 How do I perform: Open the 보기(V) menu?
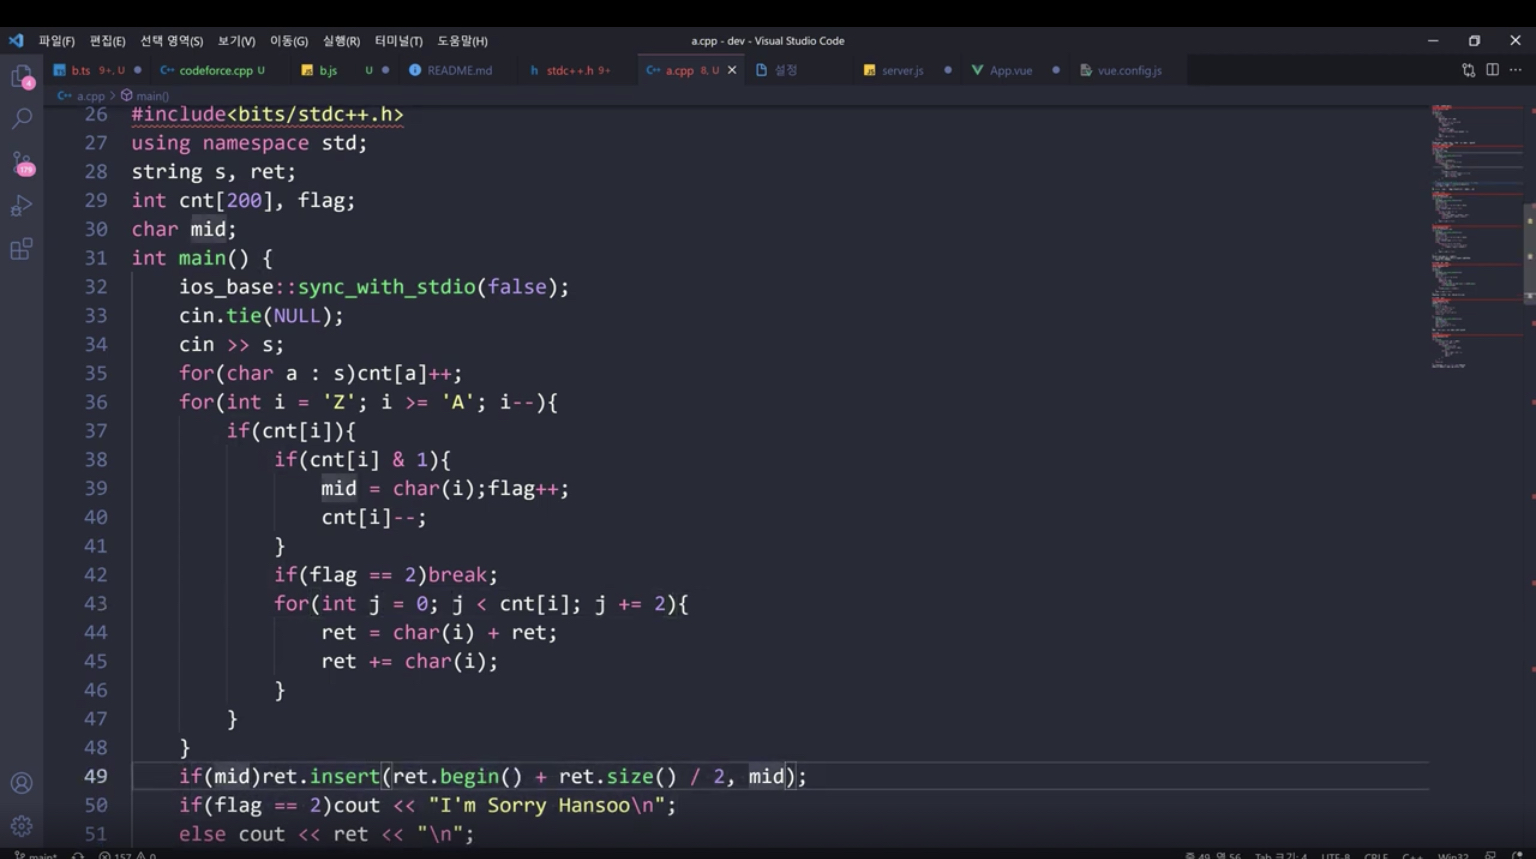(236, 41)
